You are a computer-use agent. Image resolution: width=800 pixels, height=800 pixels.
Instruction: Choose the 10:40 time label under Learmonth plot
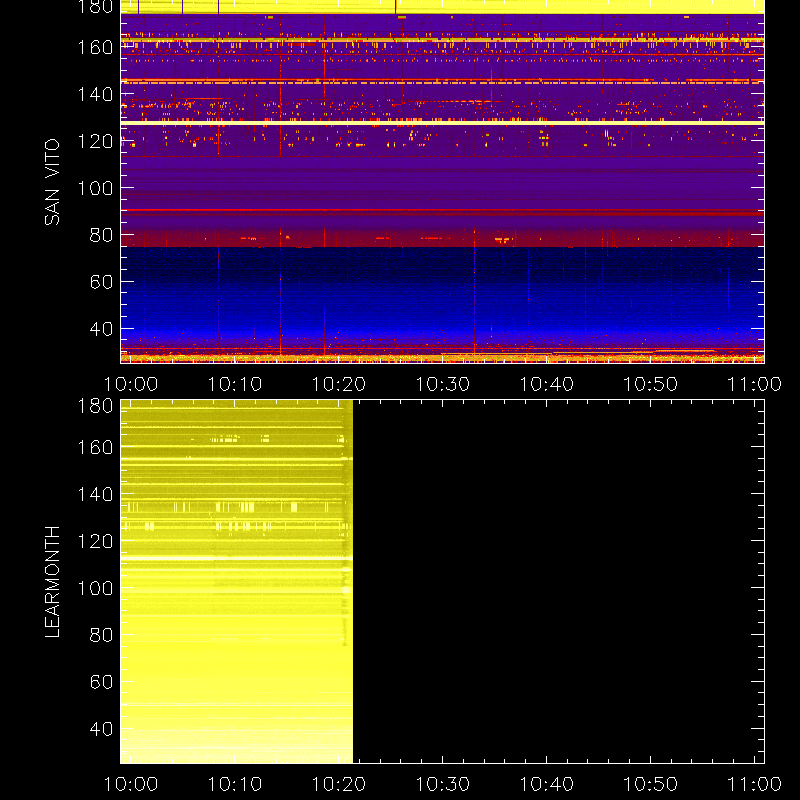coord(547,784)
